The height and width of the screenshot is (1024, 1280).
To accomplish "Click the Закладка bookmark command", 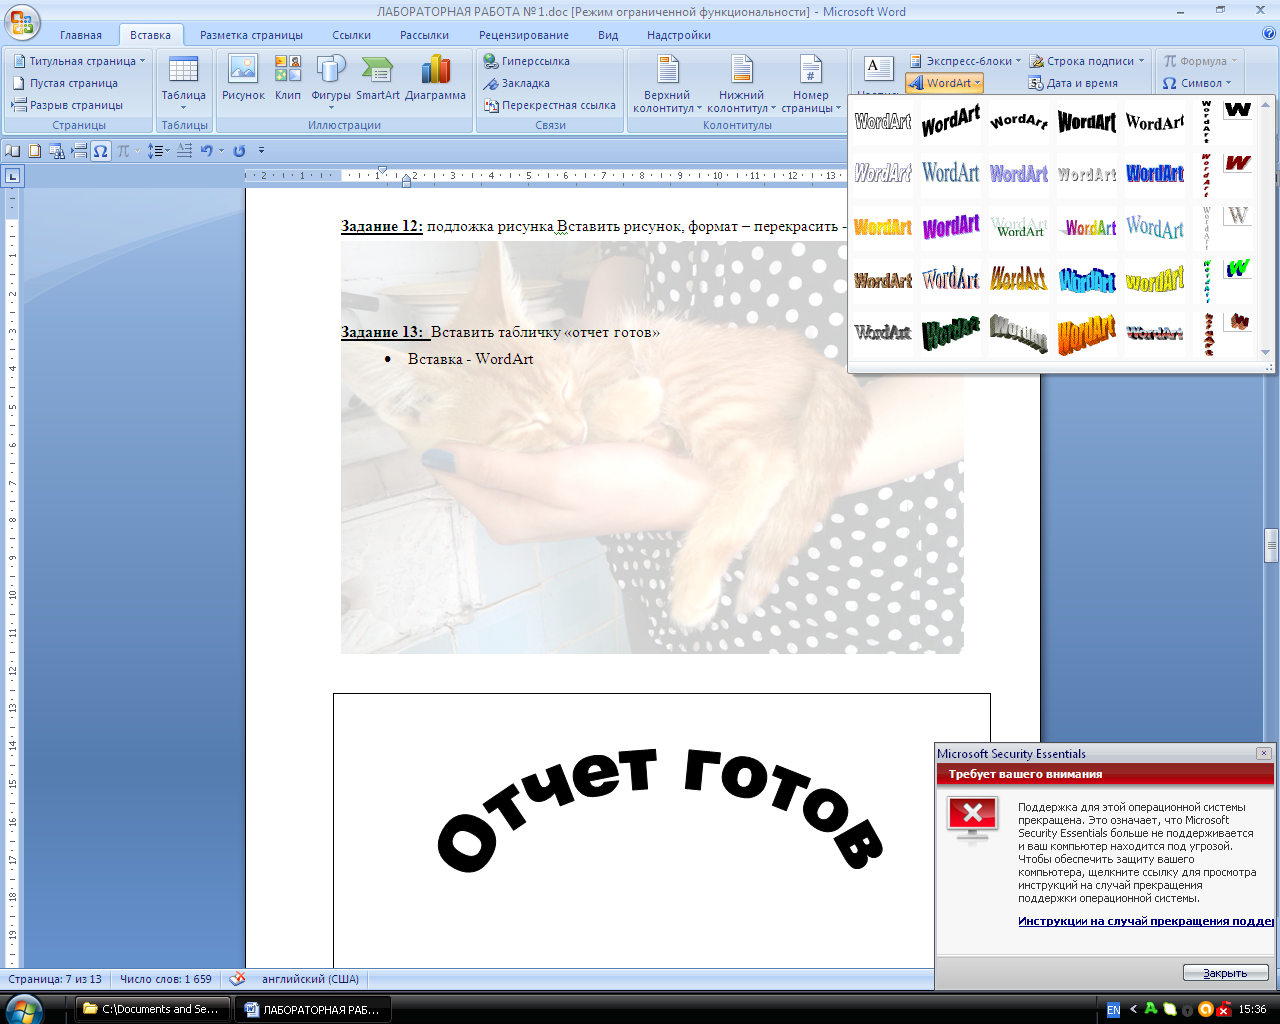I will coord(516,83).
